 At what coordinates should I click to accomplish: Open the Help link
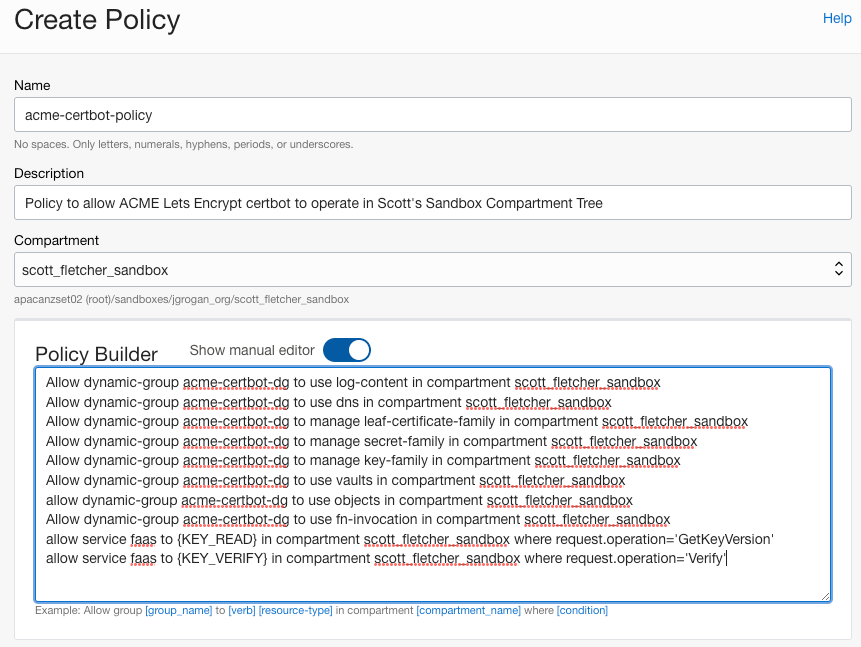coord(836,18)
